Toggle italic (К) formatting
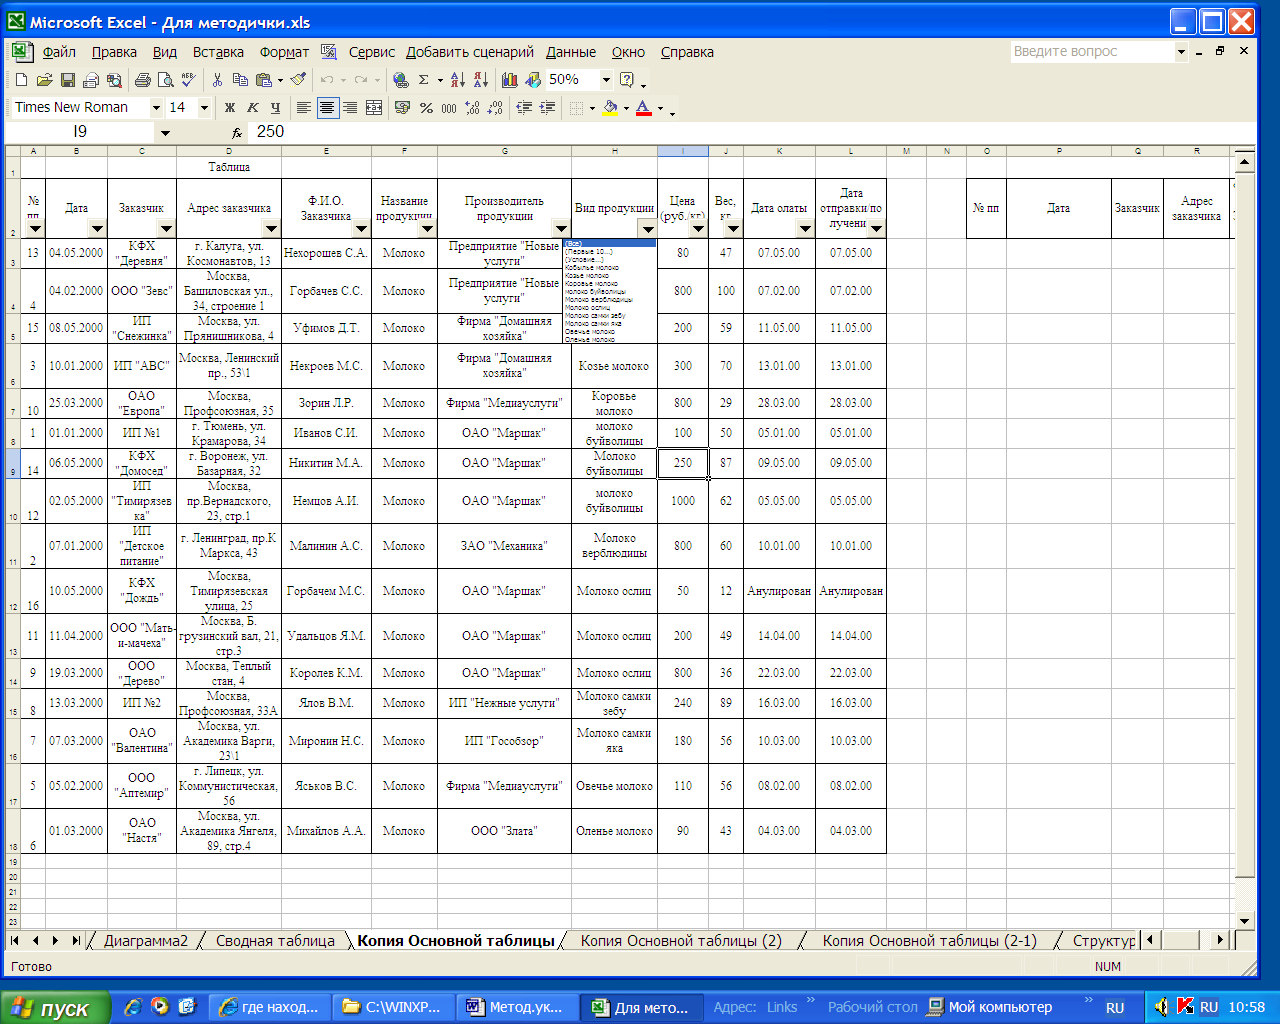Viewport: 1280px width, 1024px height. [253, 107]
